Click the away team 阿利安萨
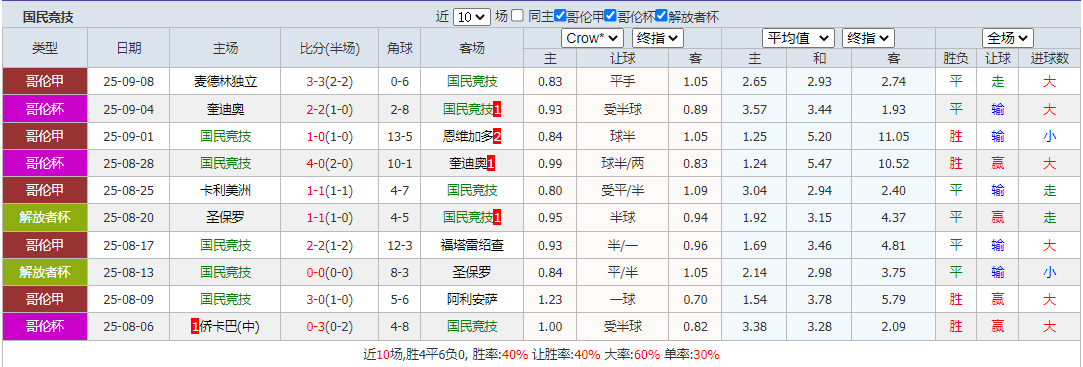This screenshot has height=367, width=1083. pyautogui.click(x=472, y=299)
